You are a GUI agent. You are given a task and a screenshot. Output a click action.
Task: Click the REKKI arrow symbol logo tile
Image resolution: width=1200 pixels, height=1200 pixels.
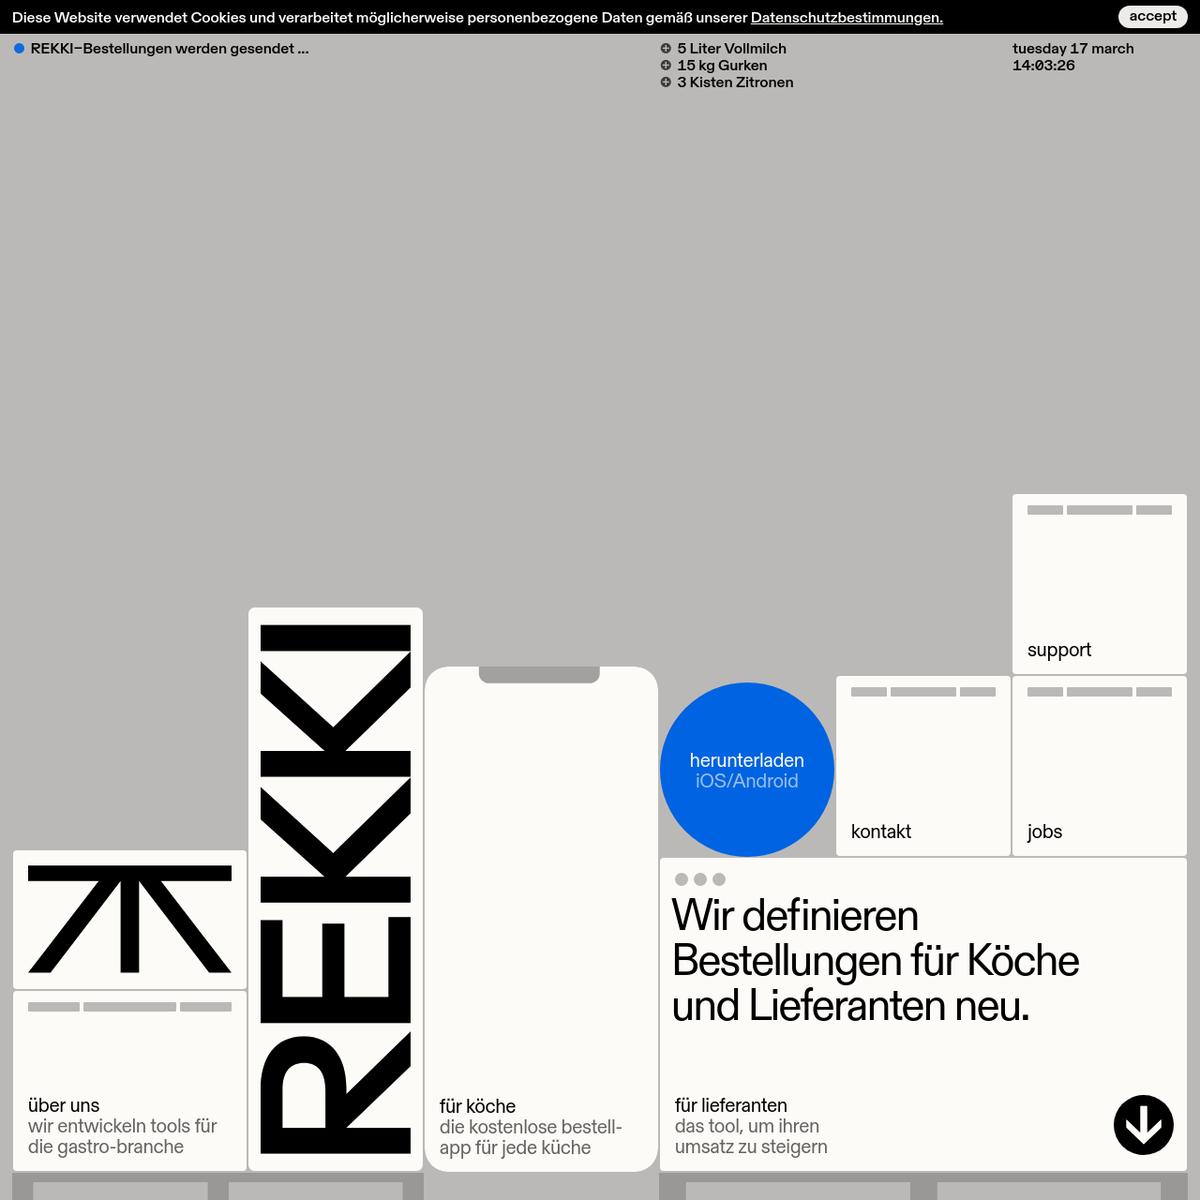130,919
